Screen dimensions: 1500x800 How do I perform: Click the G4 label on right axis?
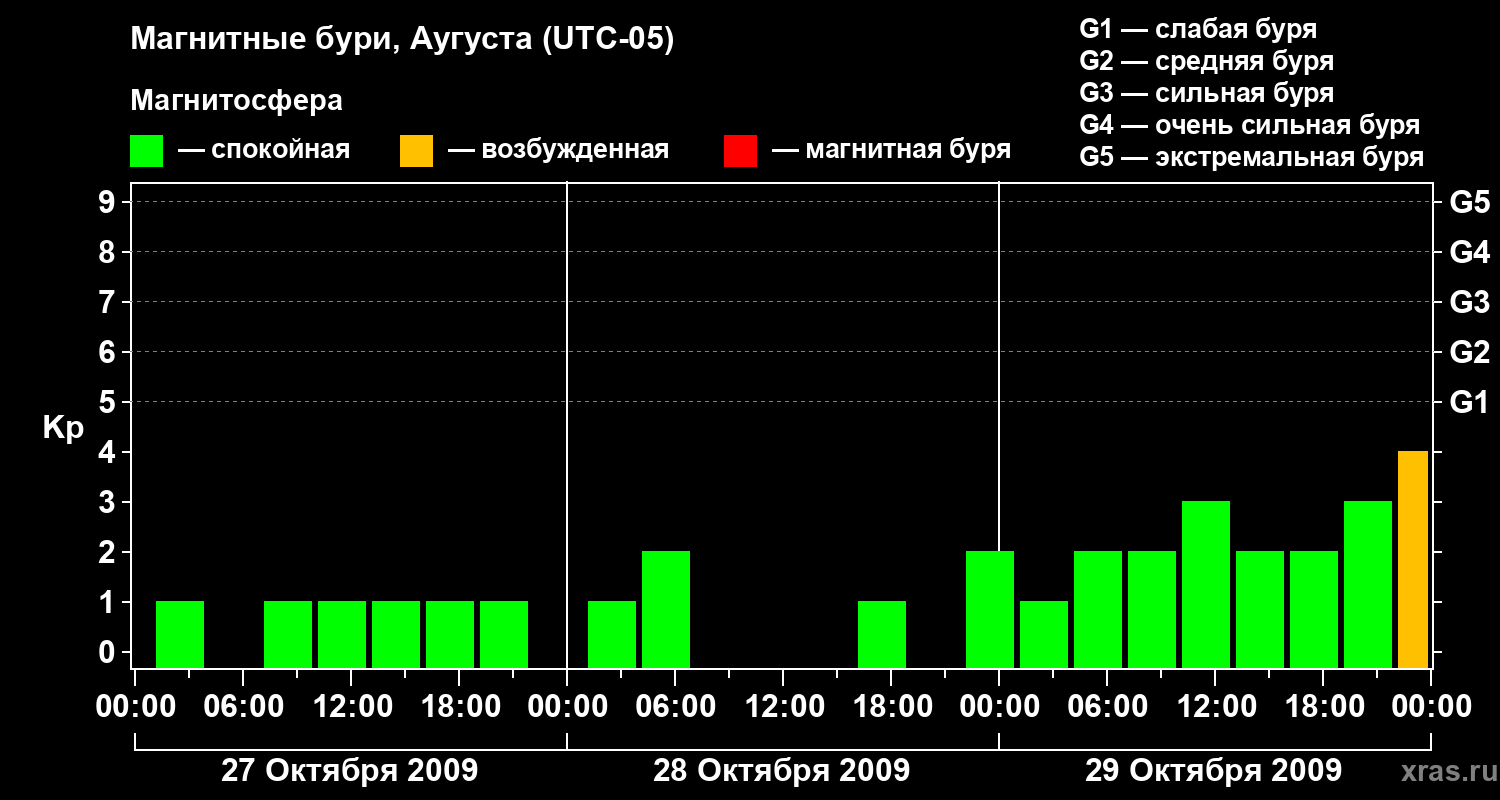coord(1470,252)
